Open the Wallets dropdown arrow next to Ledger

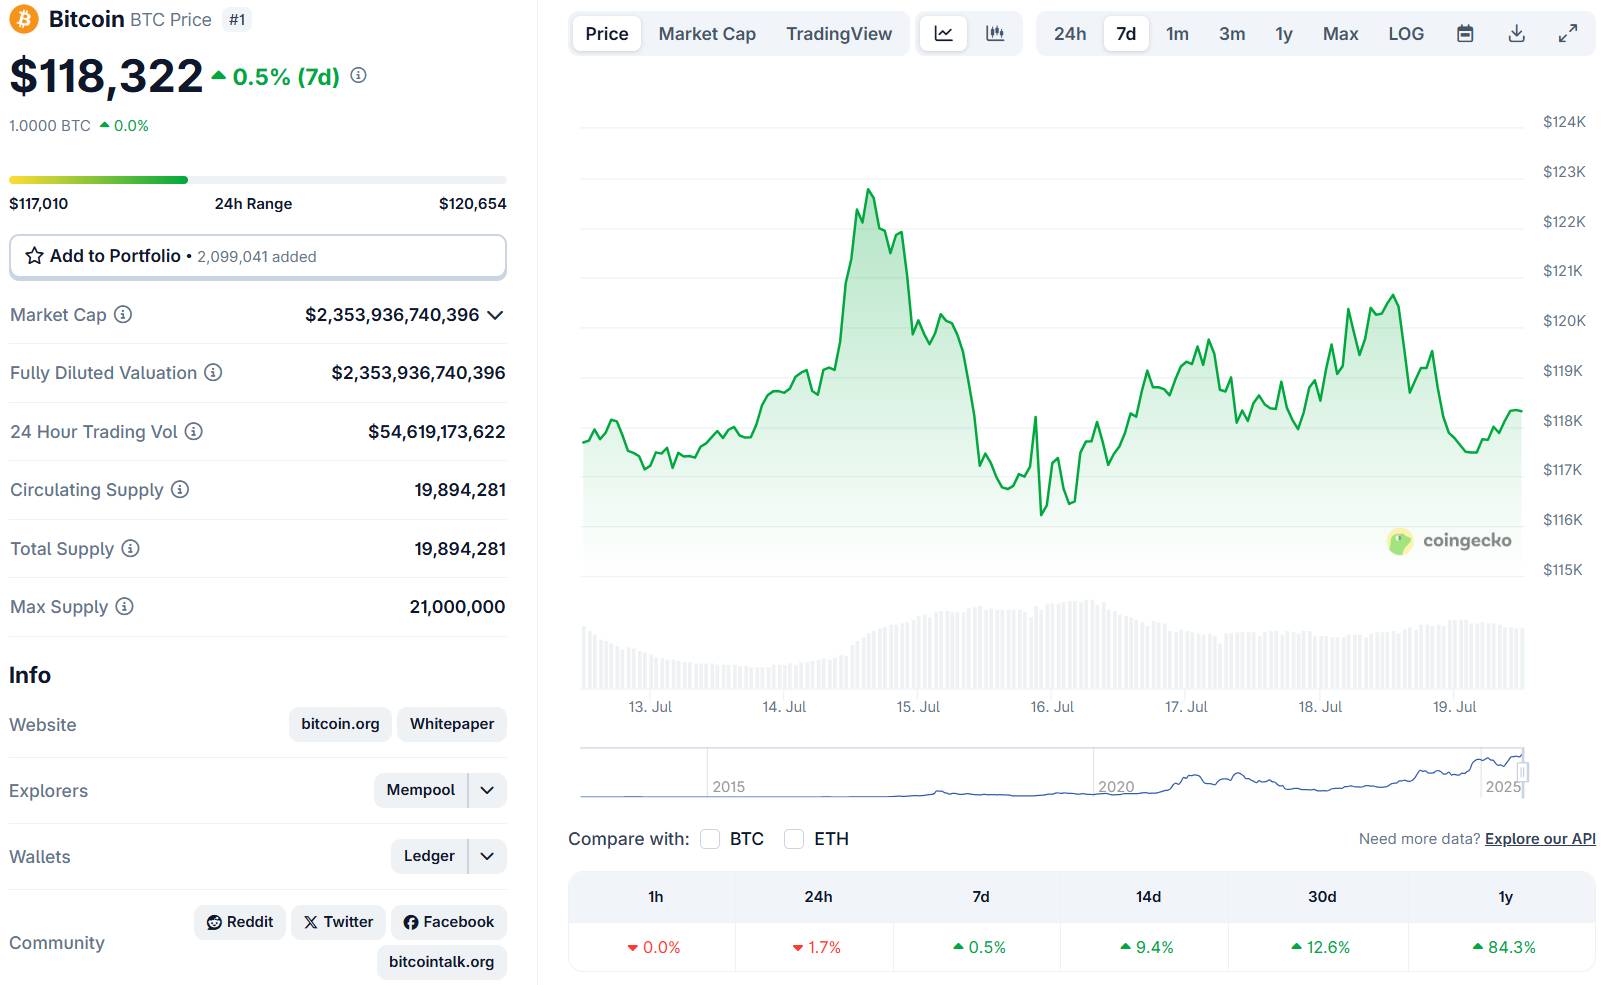(487, 856)
